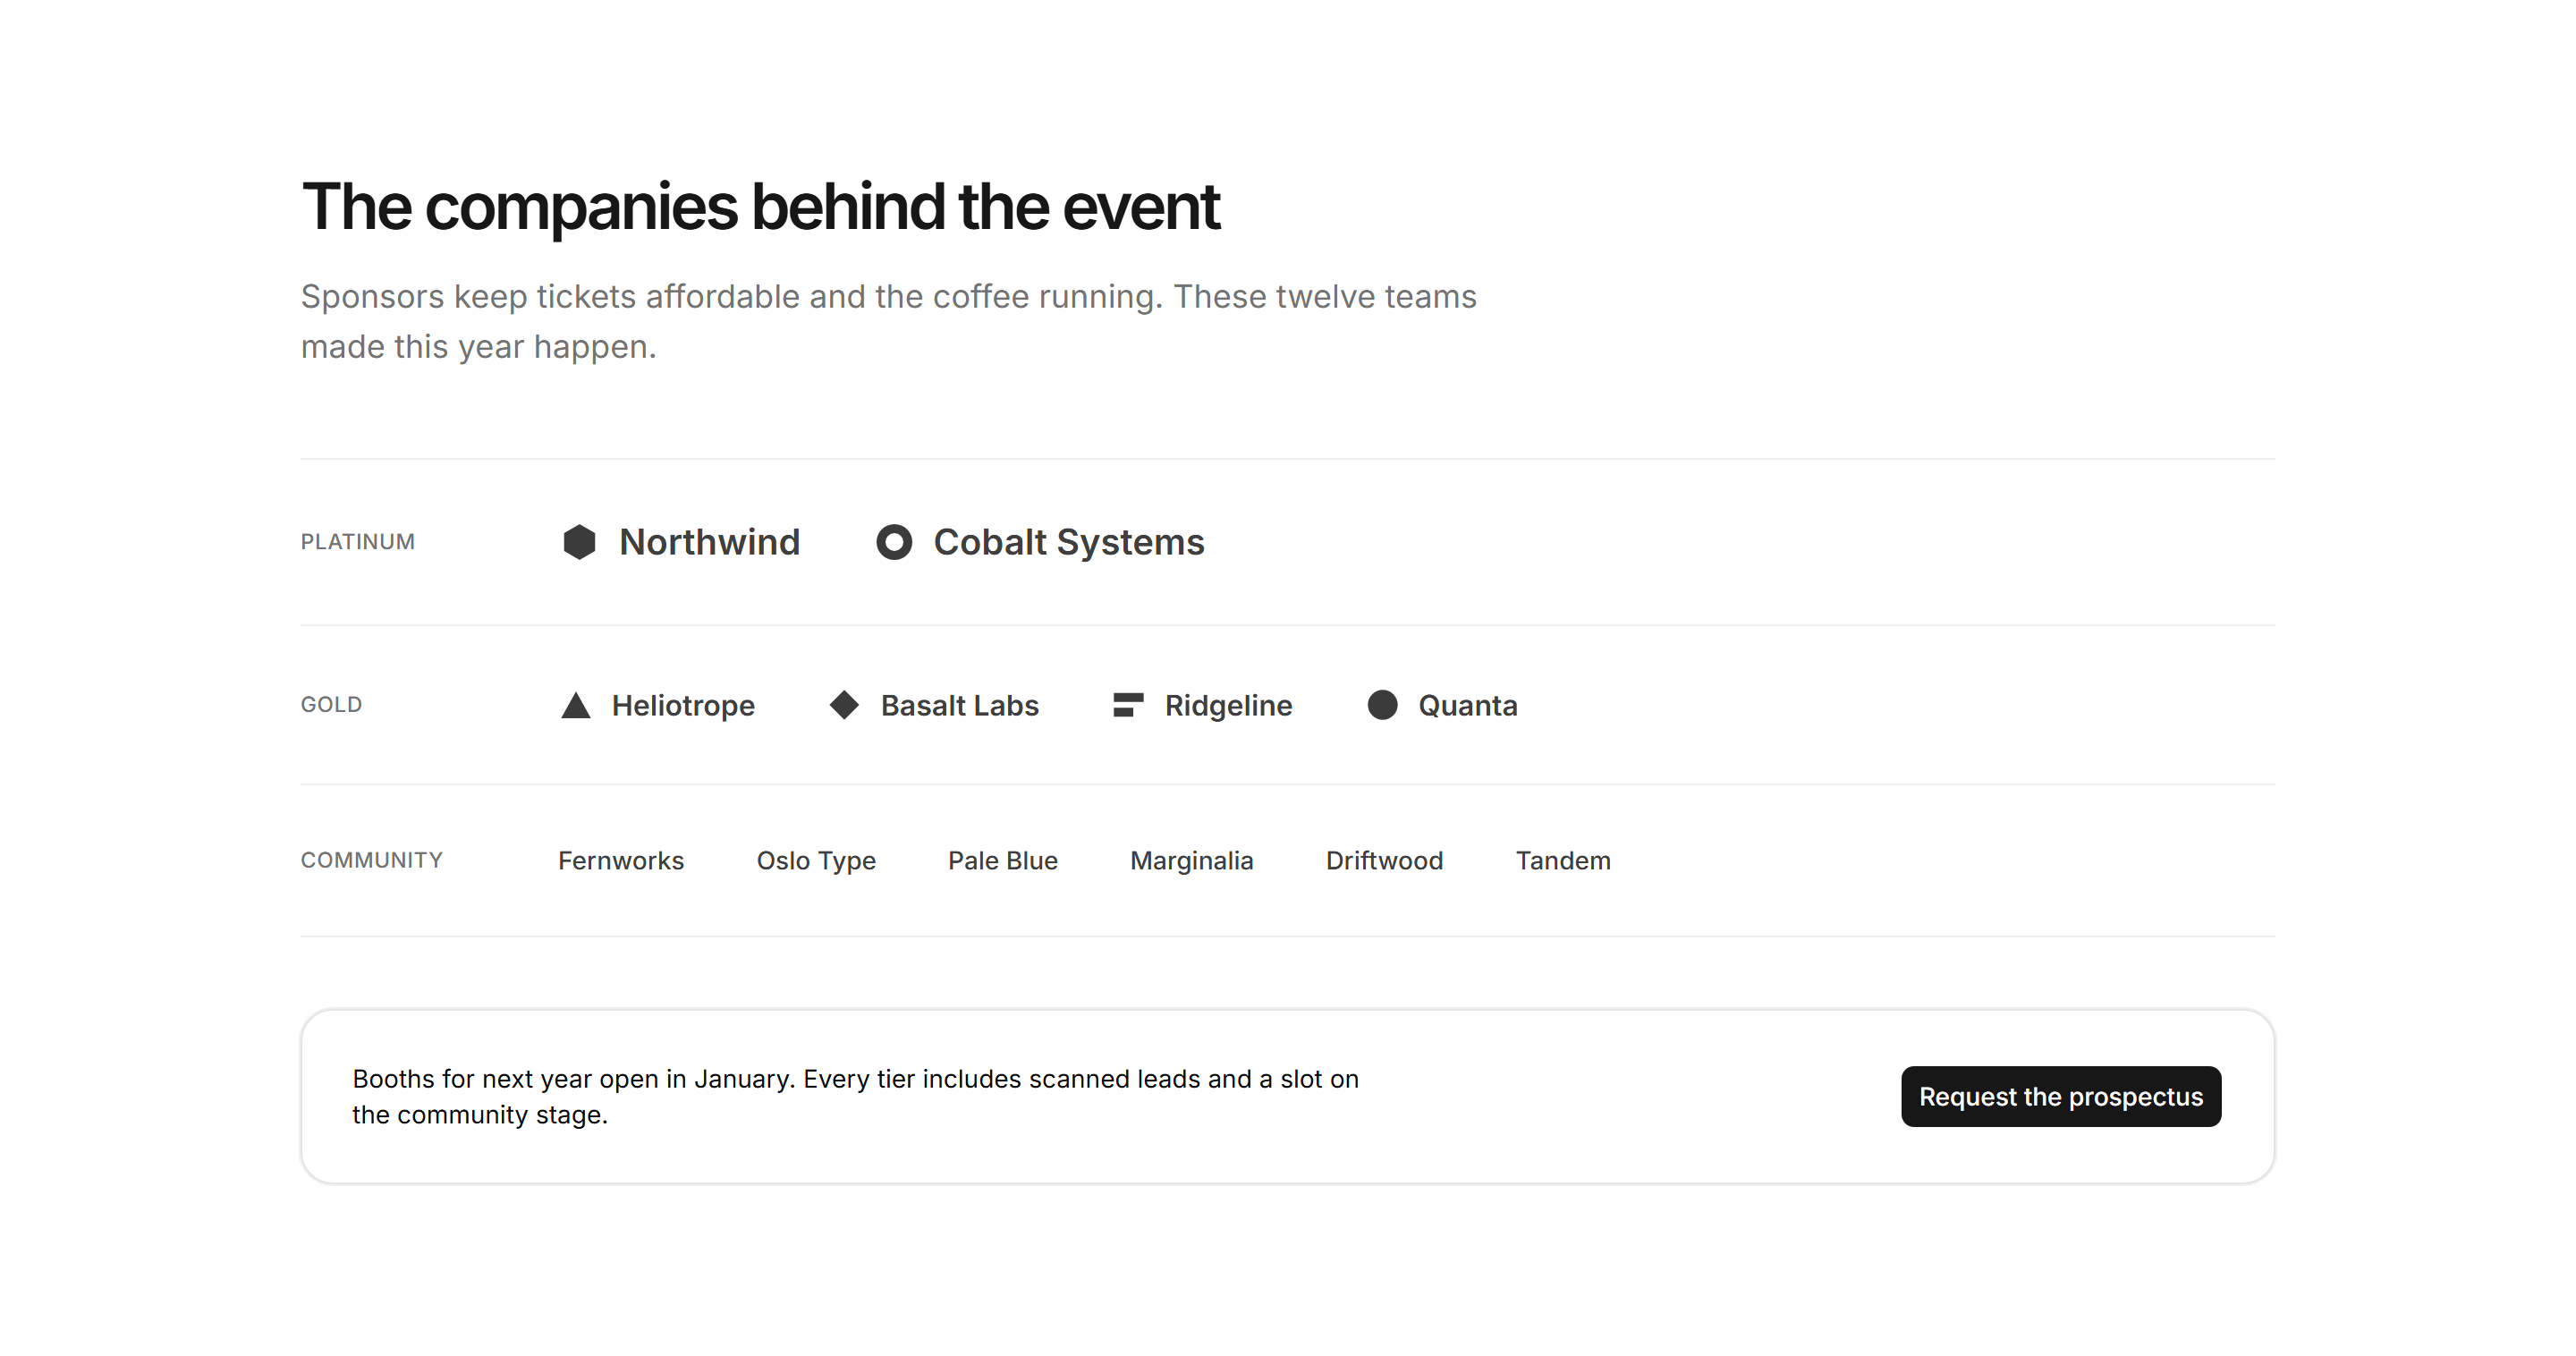Visit the Tandem community sponsor

point(1563,861)
